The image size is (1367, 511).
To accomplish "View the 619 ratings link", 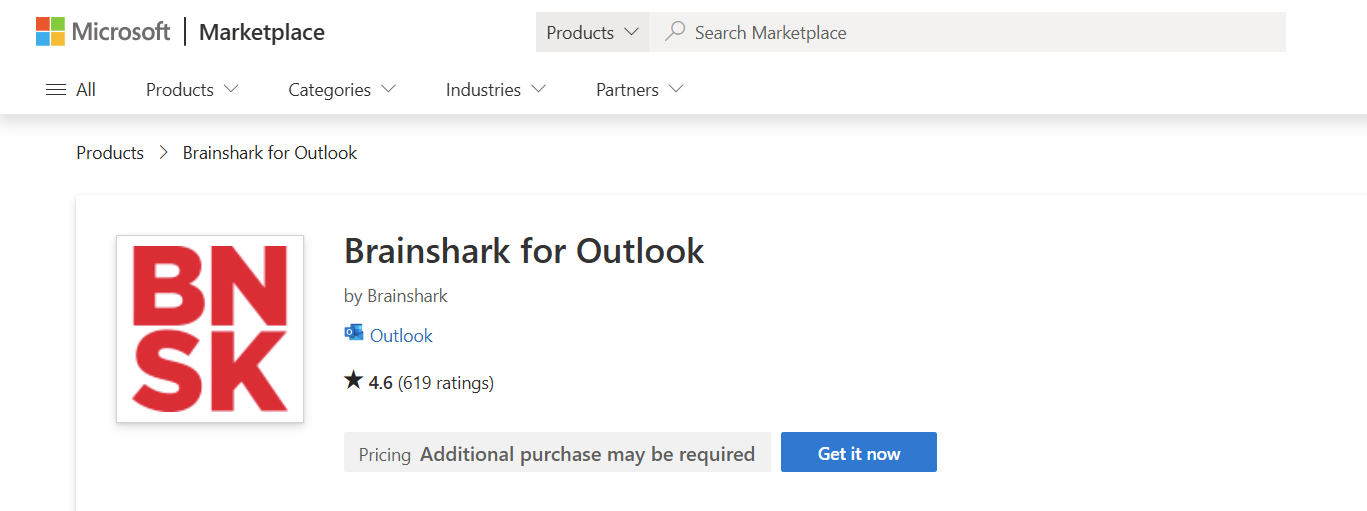I will point(446,382).
